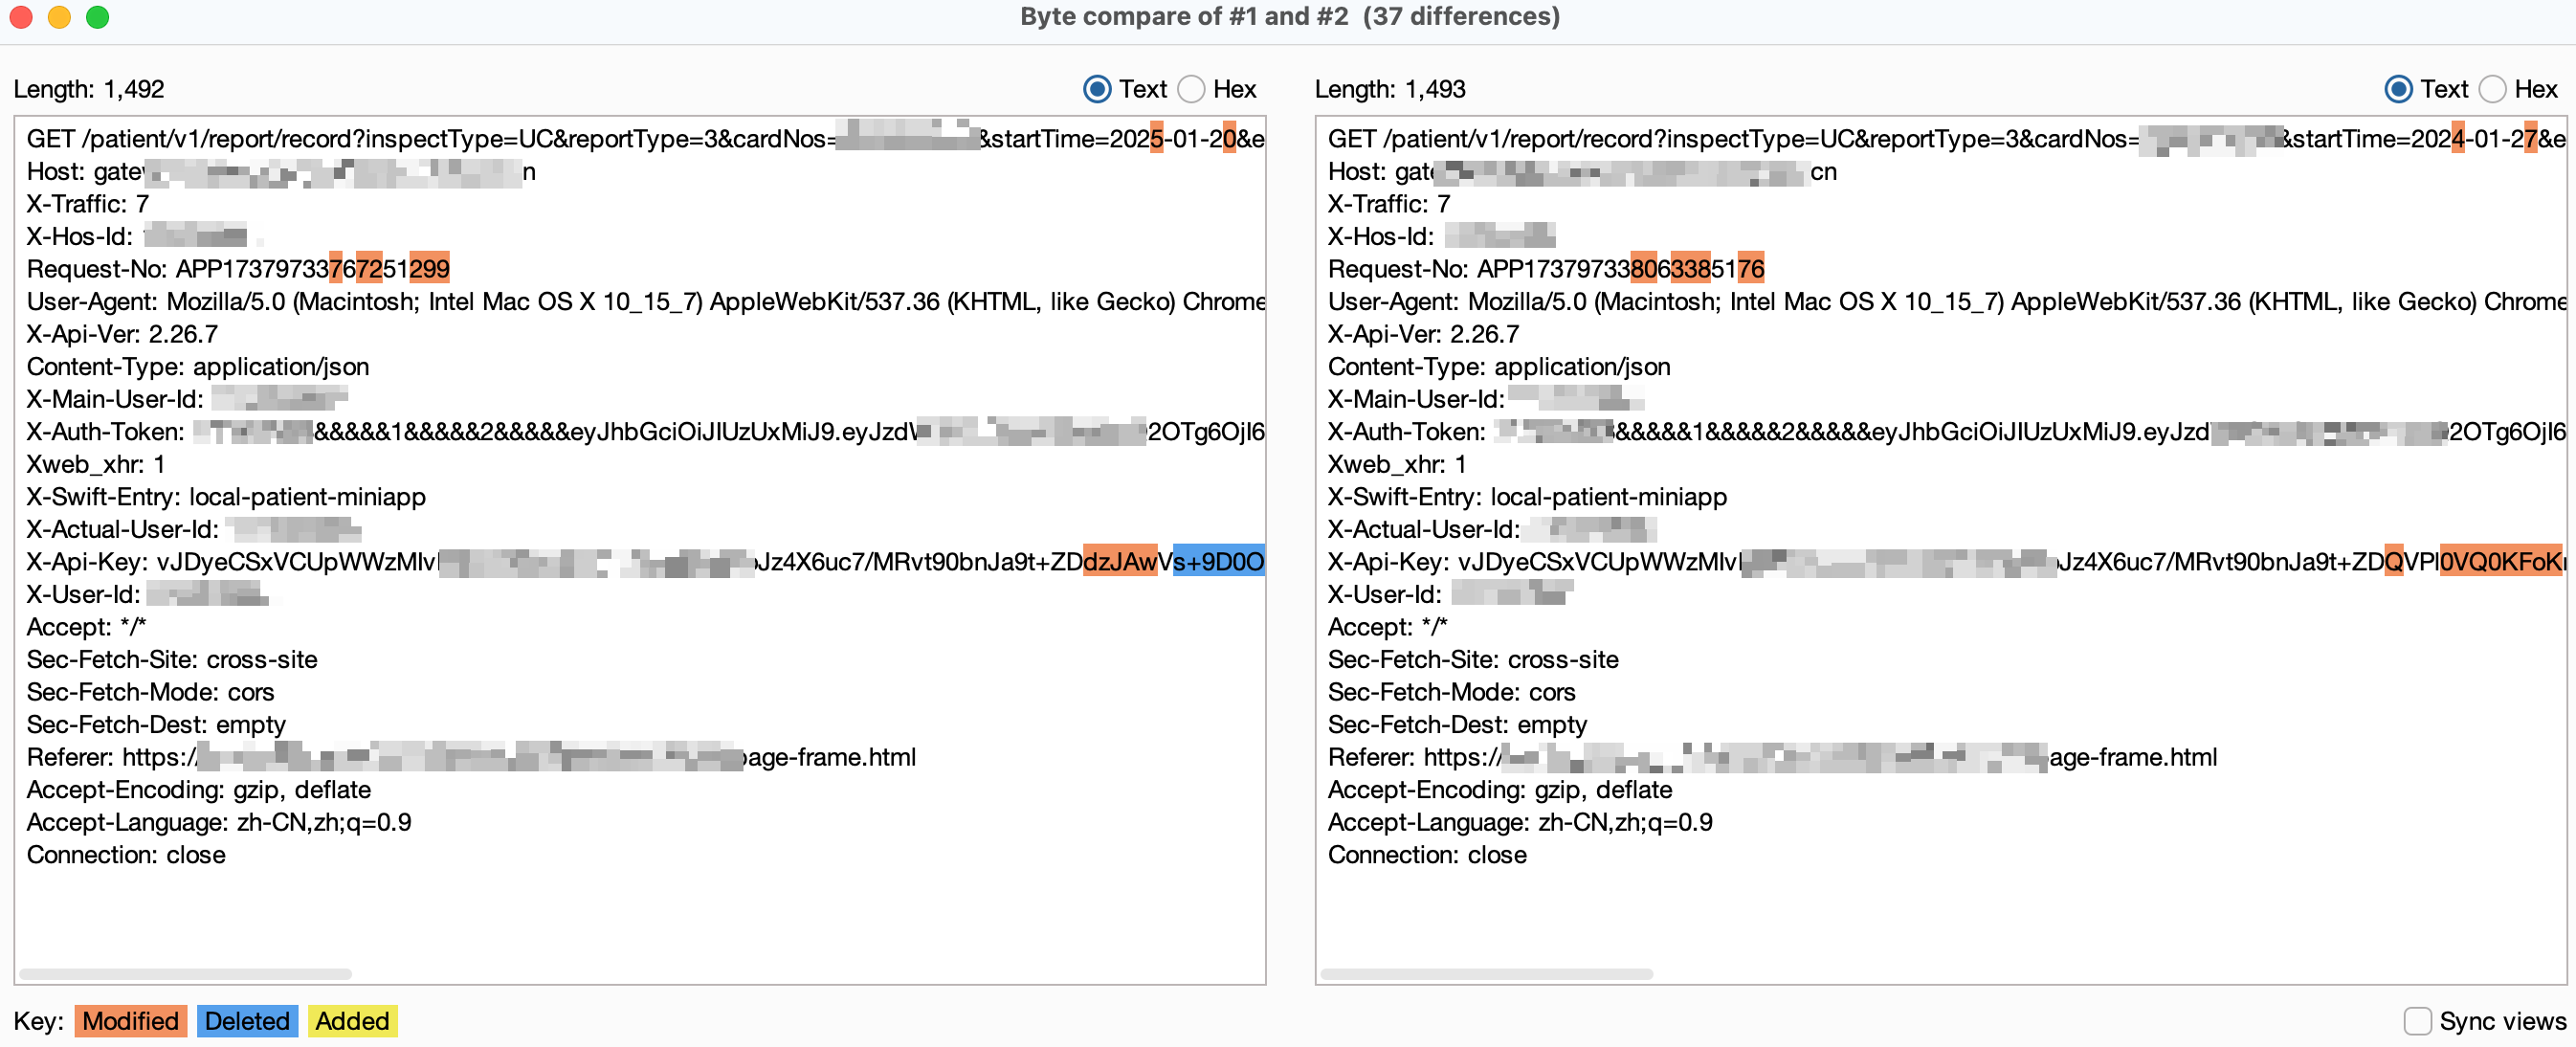Screen dimensions: 2576x1047
Task: Enable the Sync views checkbox
Action: 2417,1021
